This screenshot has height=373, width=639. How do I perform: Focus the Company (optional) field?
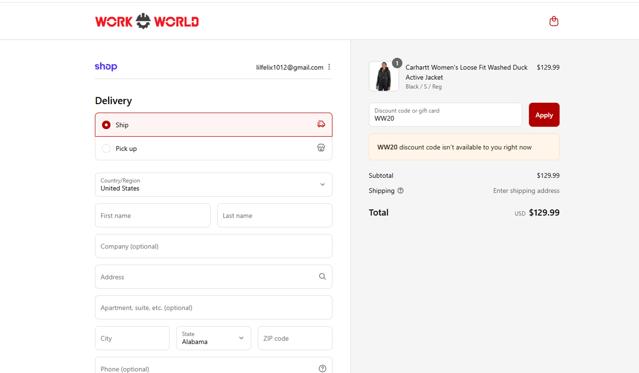tap(214, 246)
